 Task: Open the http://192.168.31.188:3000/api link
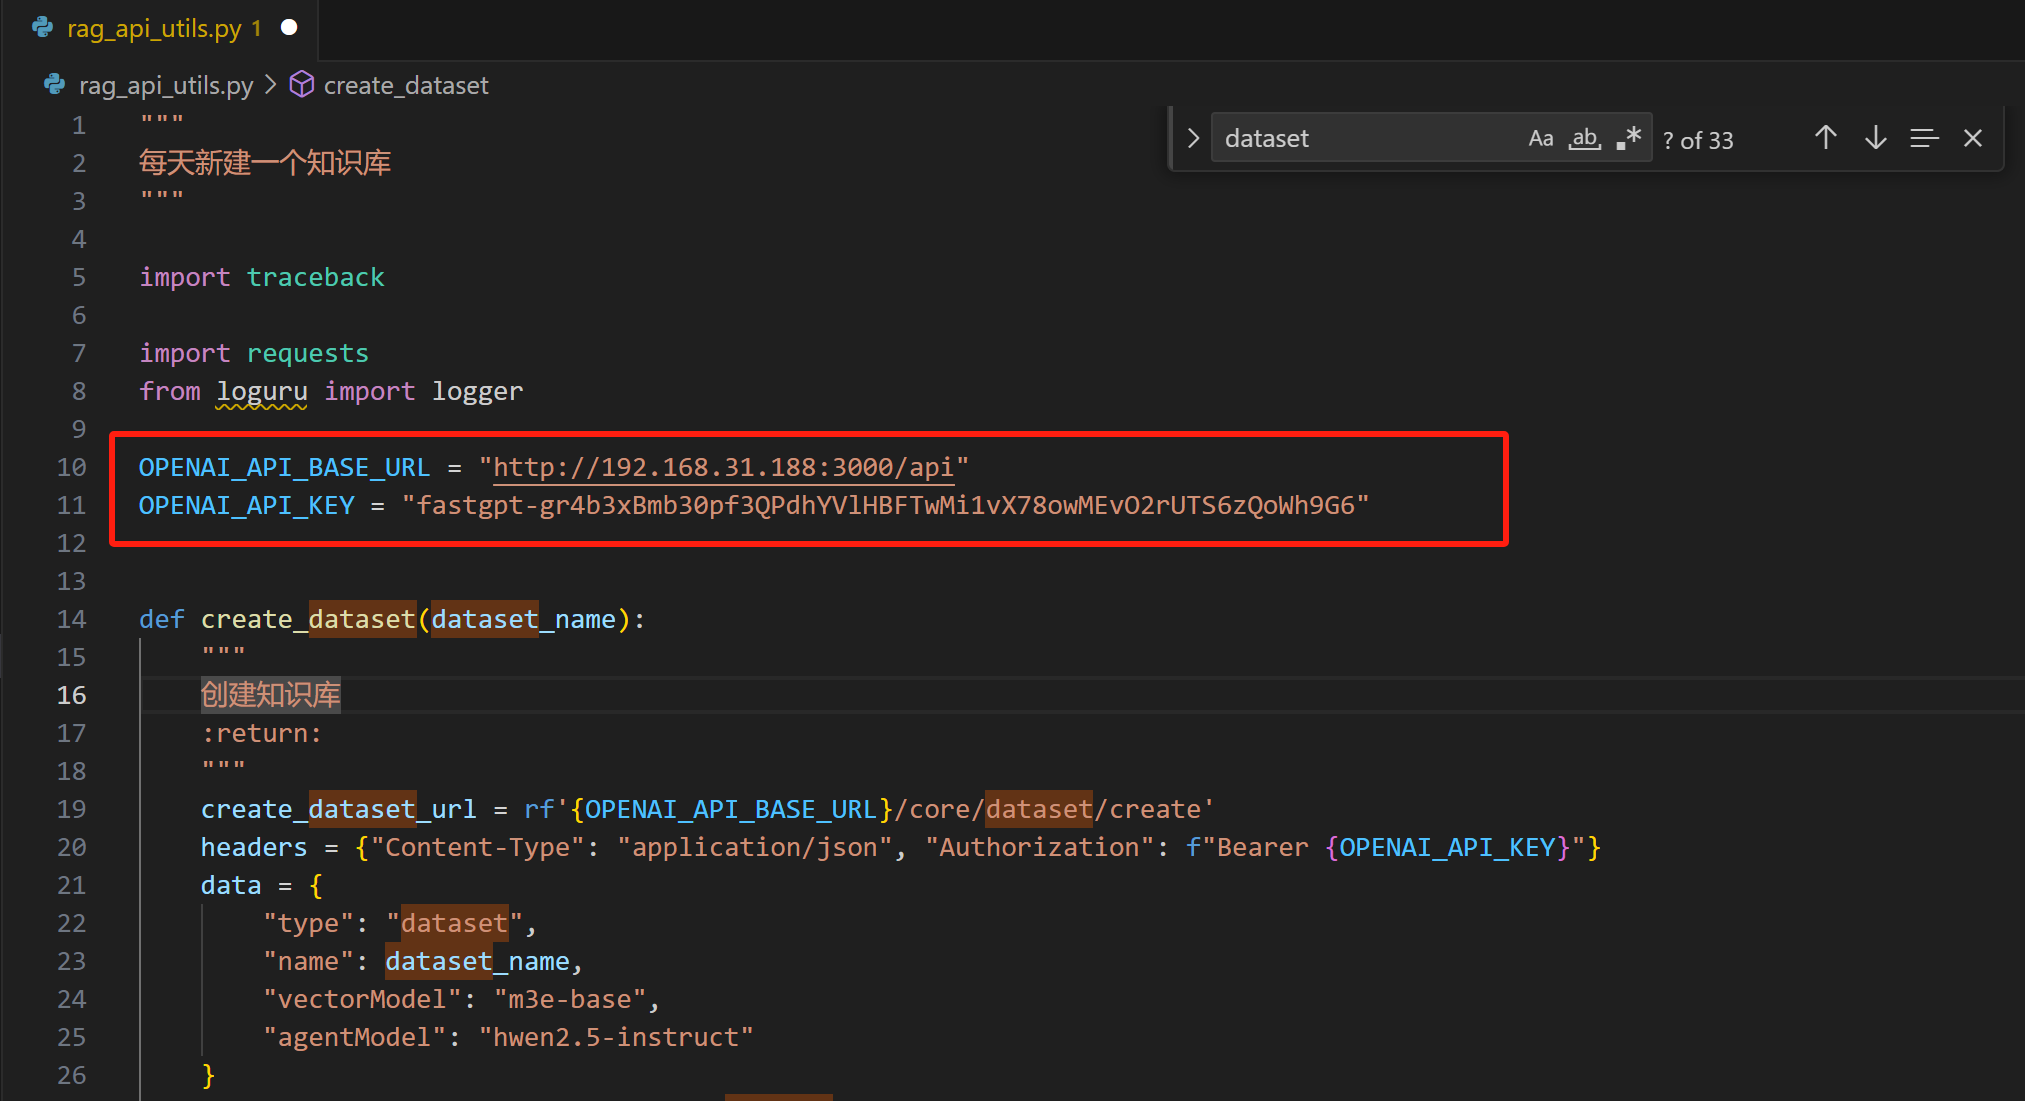[723, 467]
